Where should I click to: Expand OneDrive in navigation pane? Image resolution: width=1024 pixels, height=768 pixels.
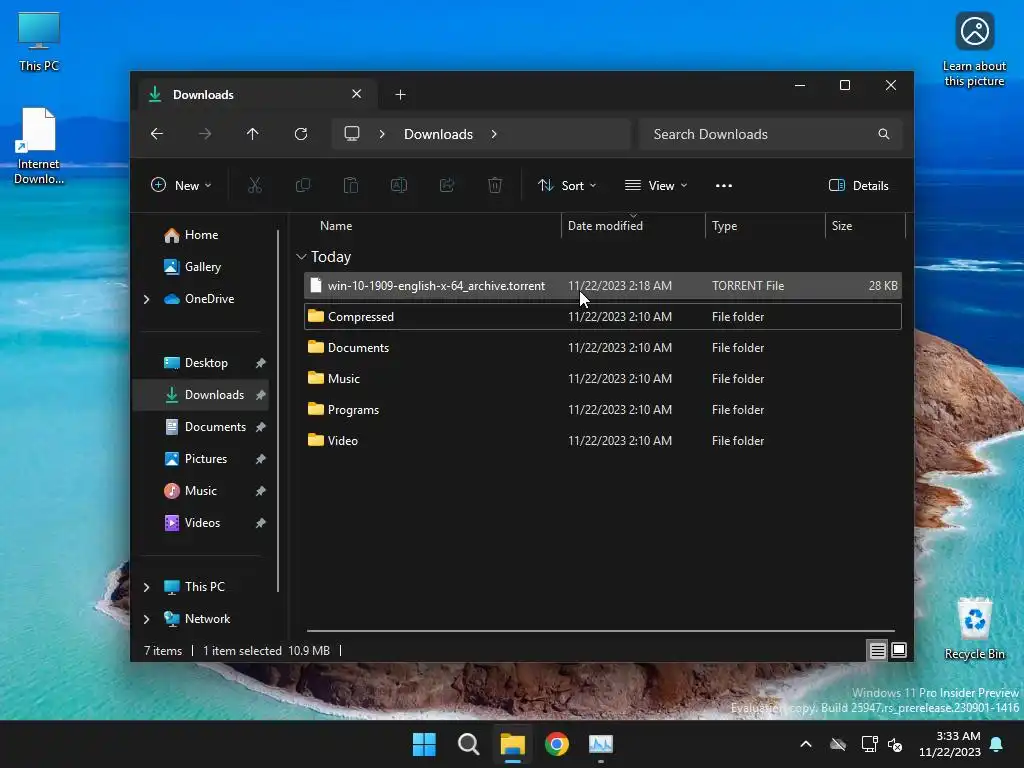pos(146,299)
